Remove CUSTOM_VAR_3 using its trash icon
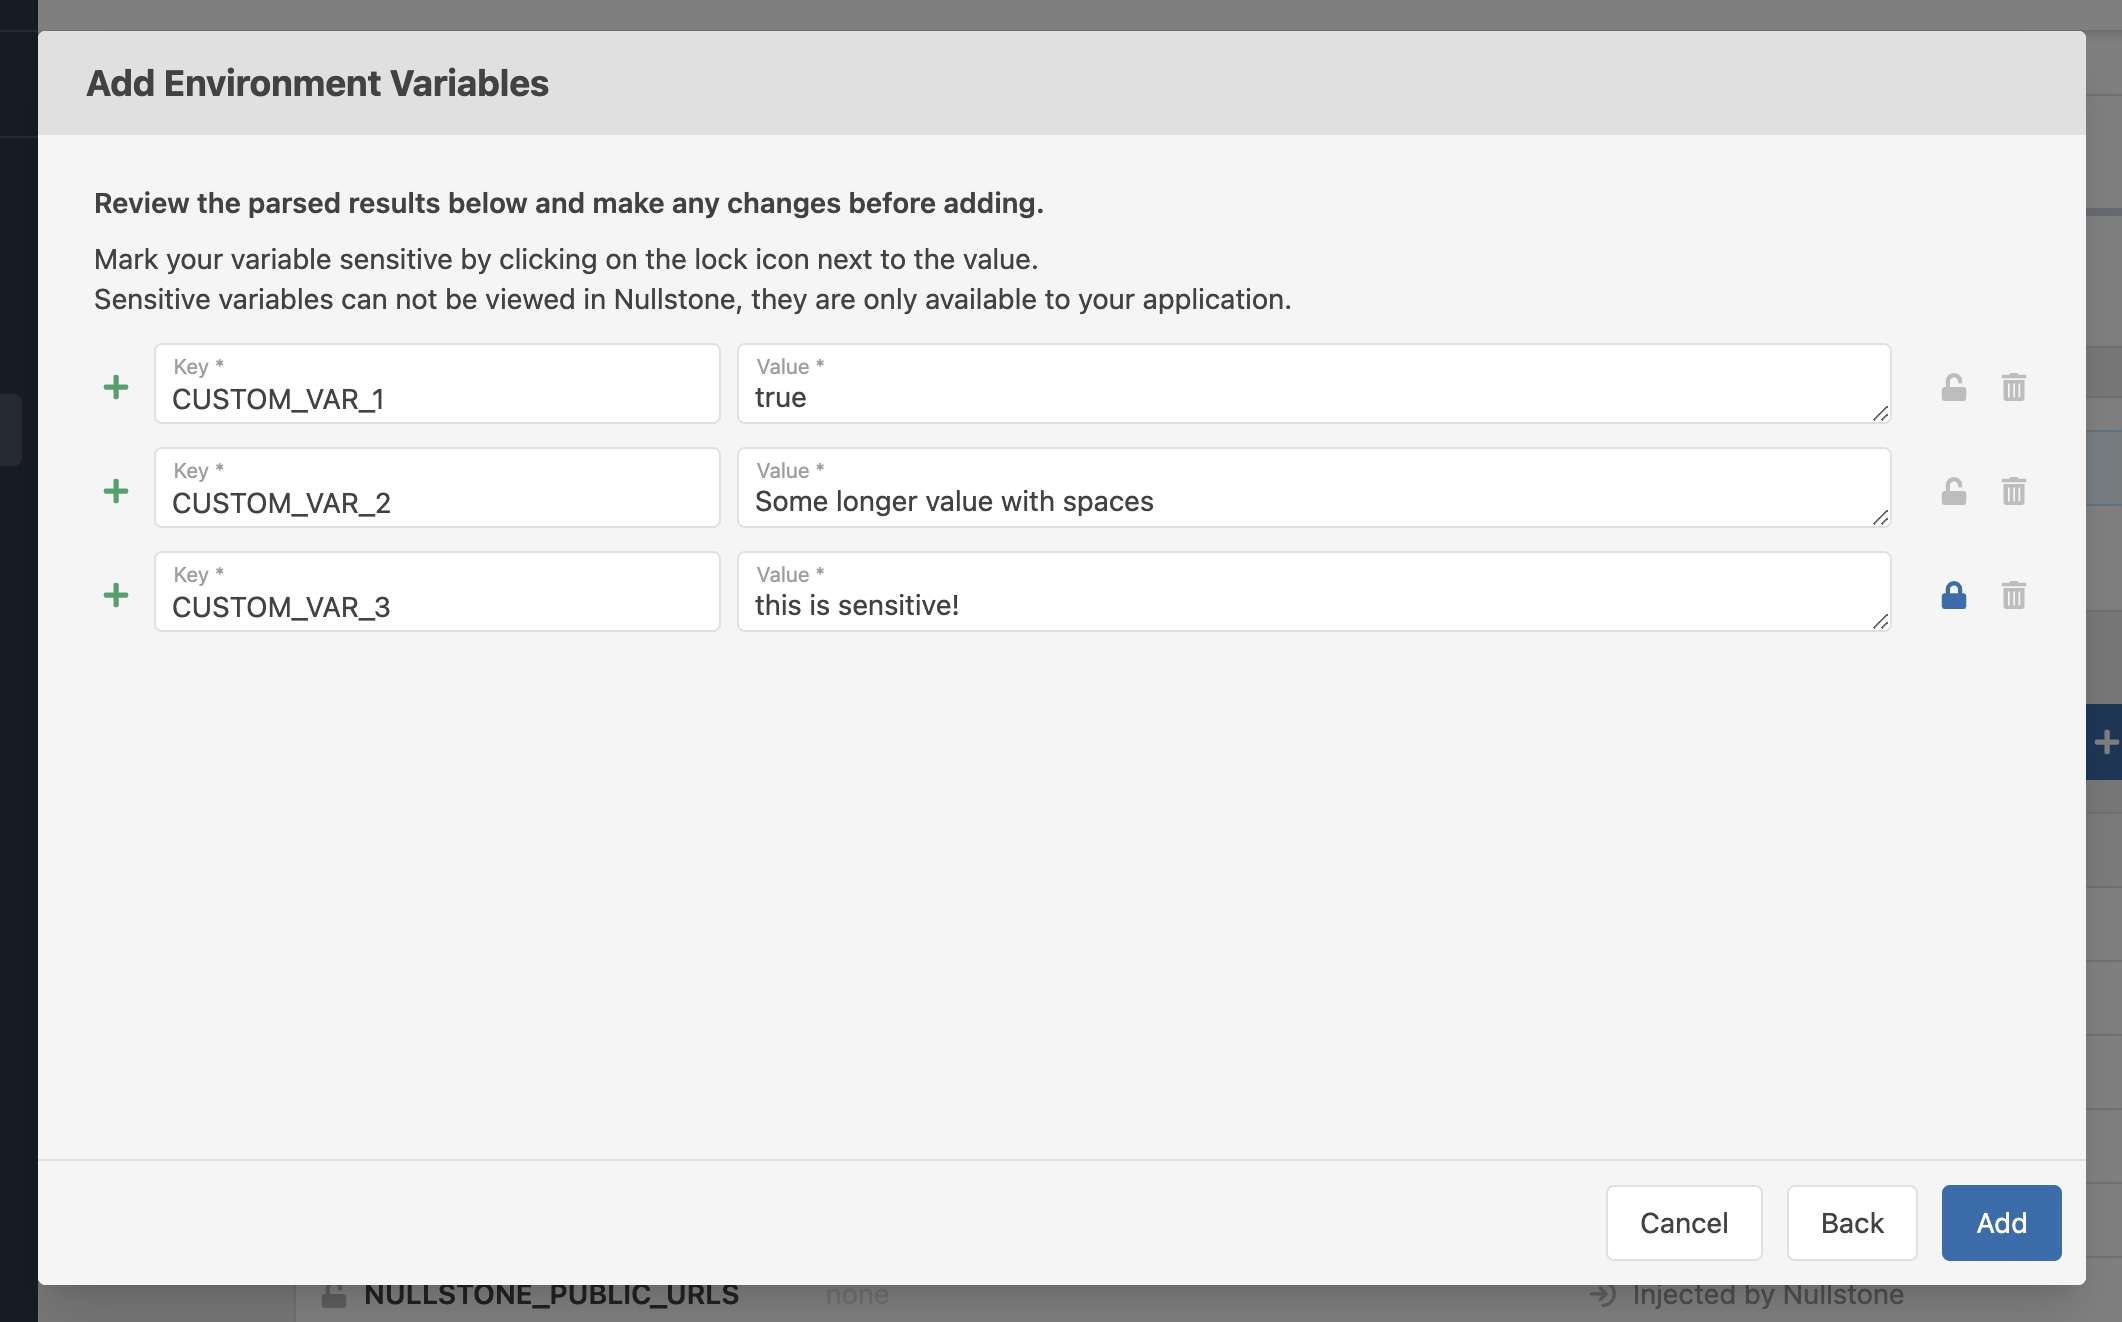 pos(2013,595)
